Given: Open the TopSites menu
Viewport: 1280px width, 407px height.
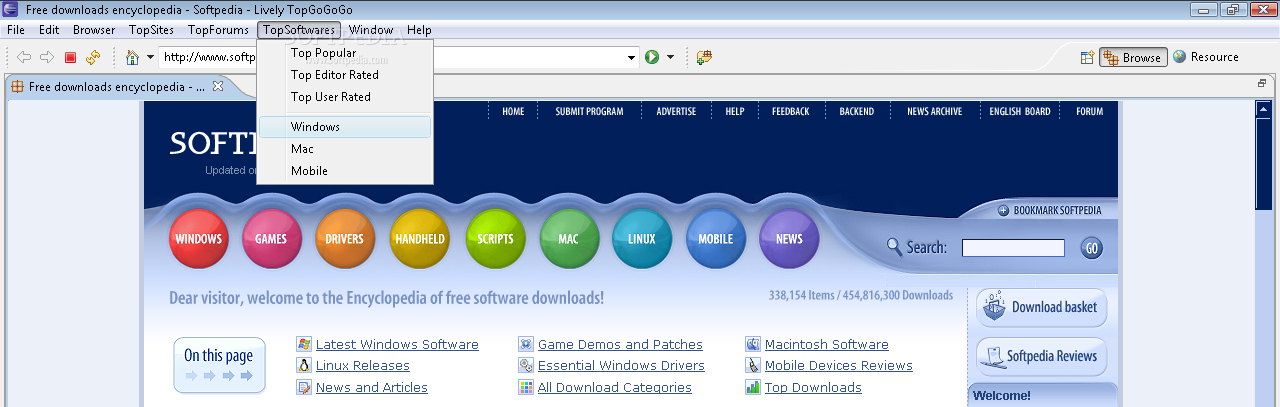Looking at the screenshot, I should (151, 30).
